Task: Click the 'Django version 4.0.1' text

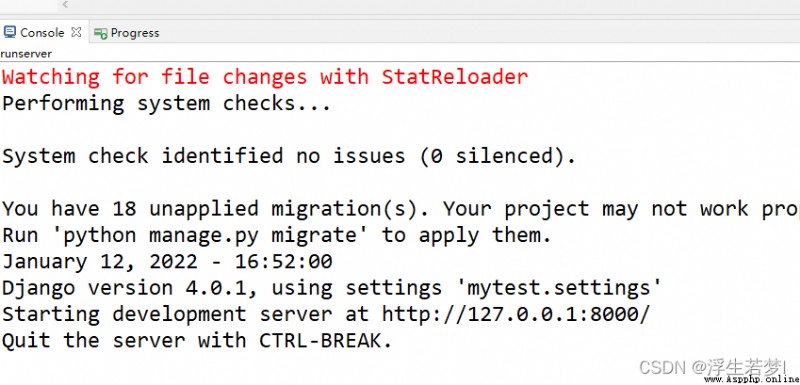Action: click(123, 288)
